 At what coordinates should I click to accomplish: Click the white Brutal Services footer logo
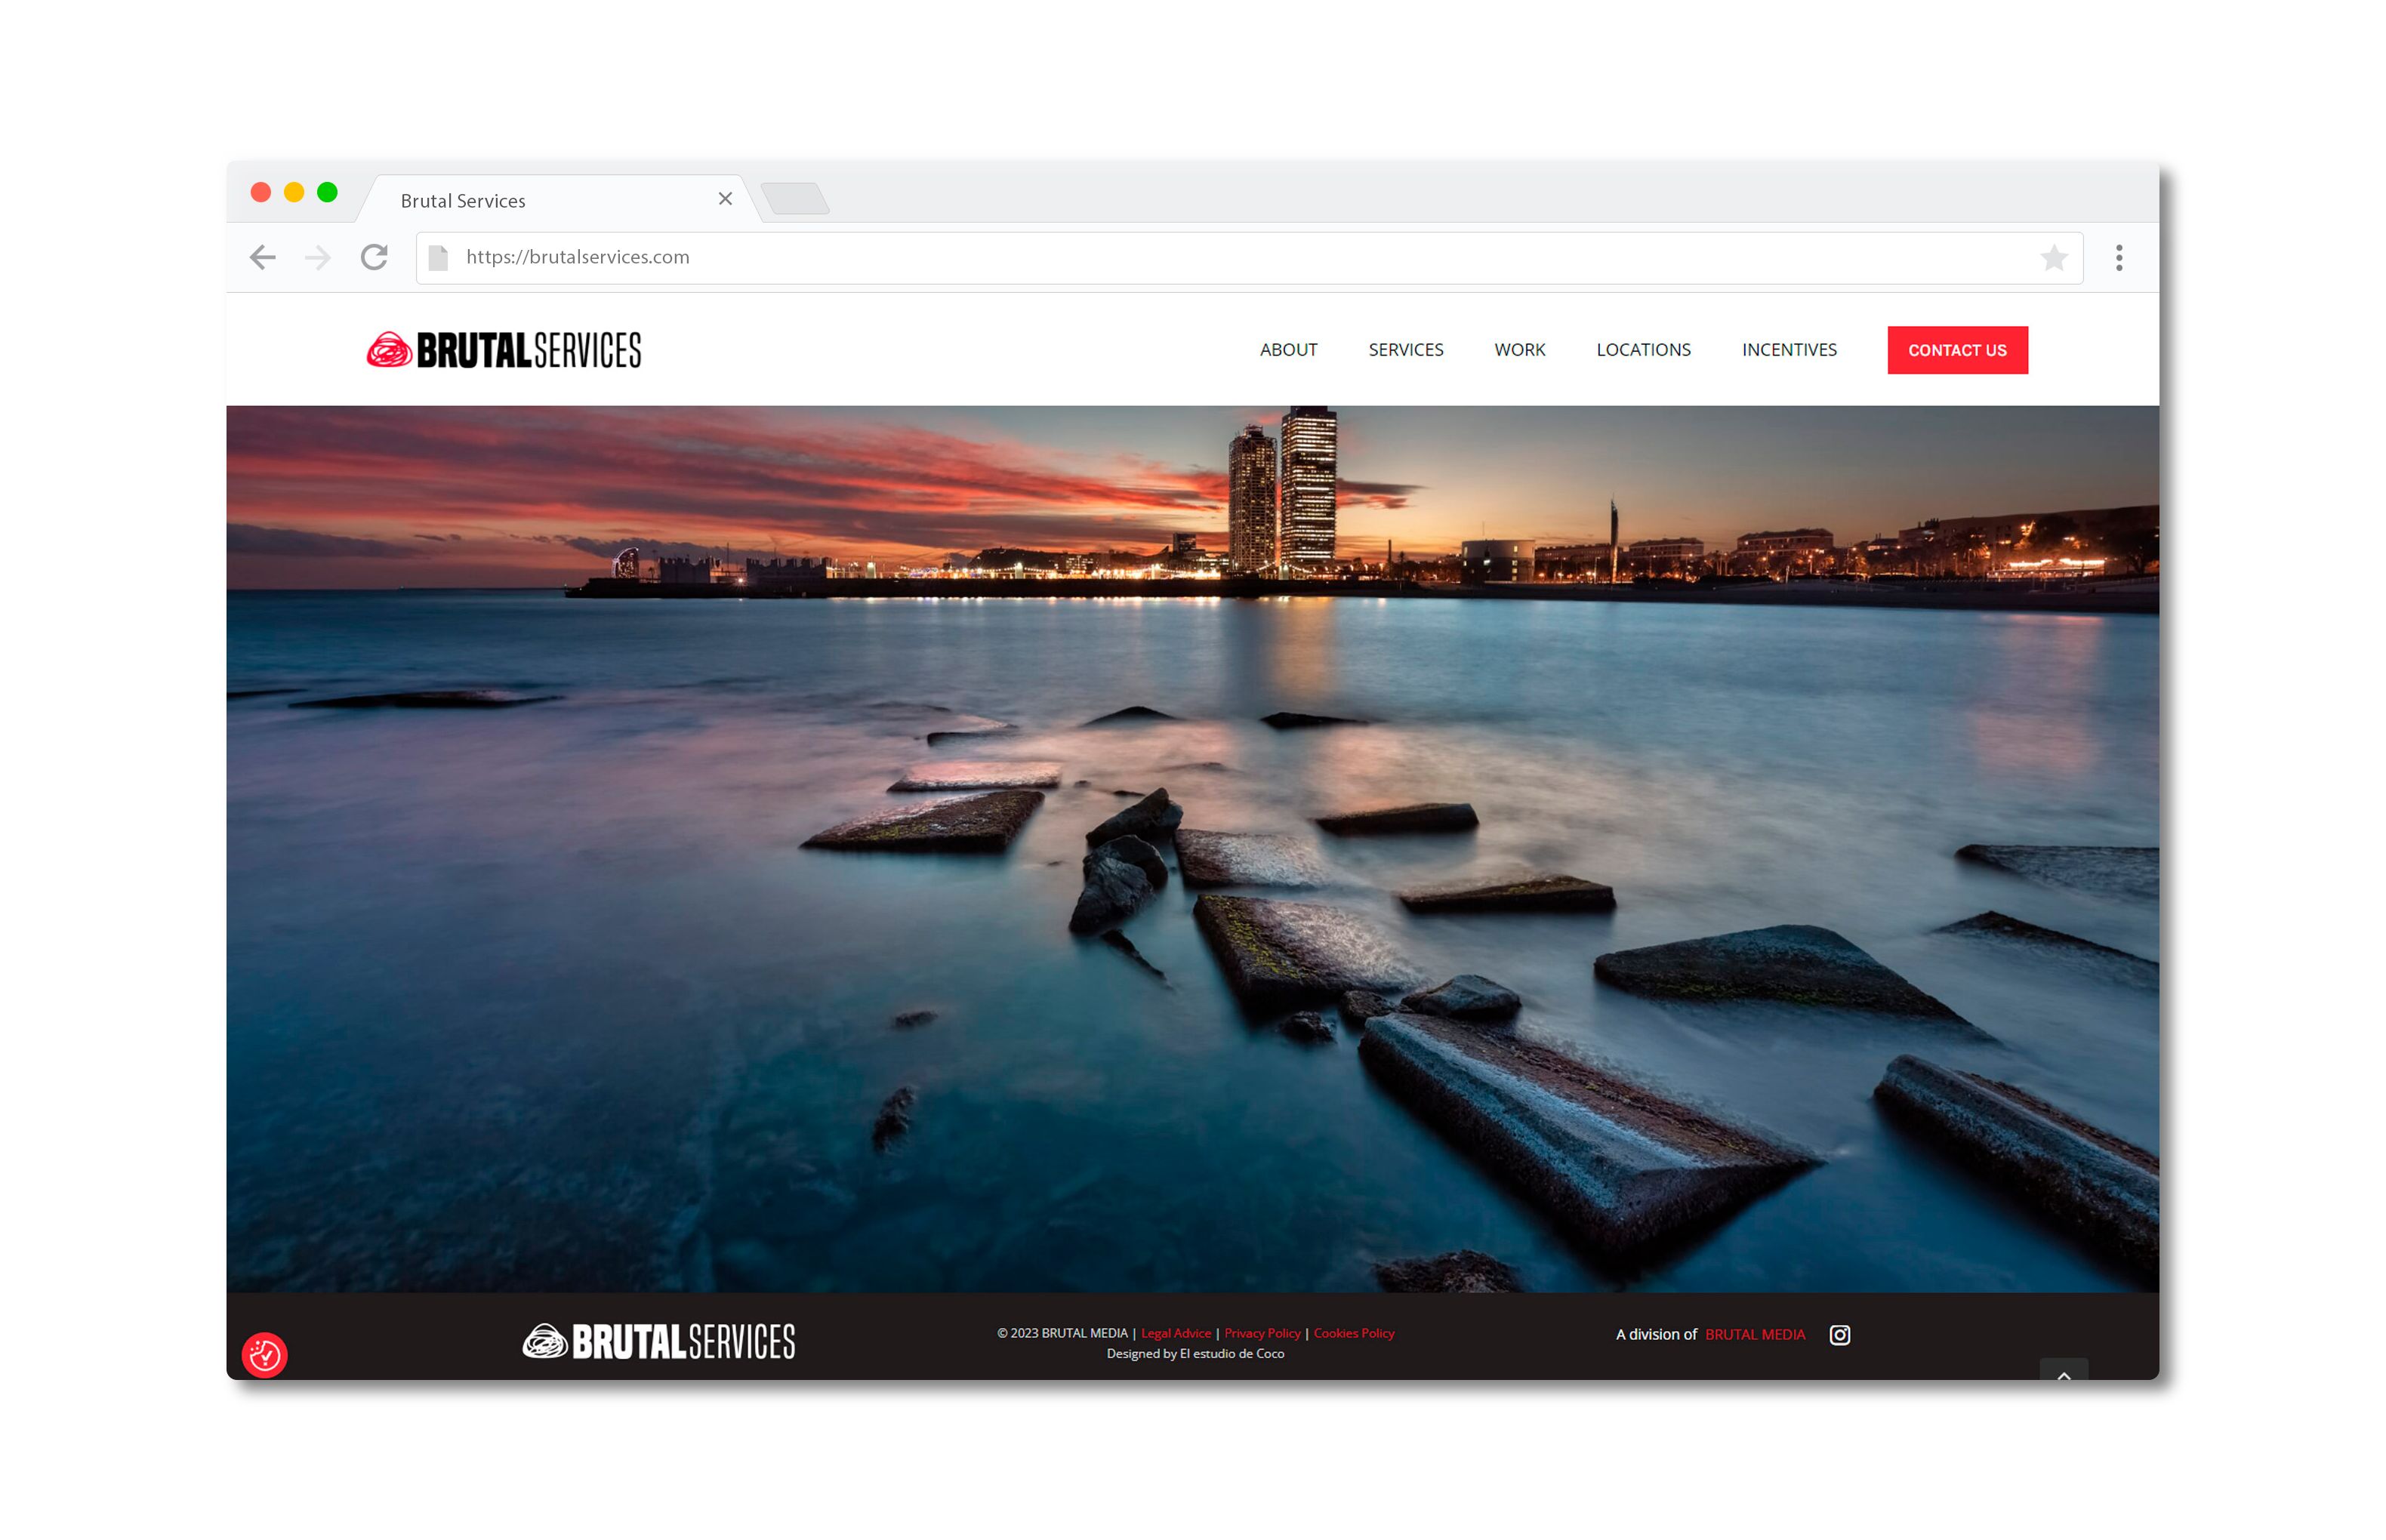click(658, 1340)
